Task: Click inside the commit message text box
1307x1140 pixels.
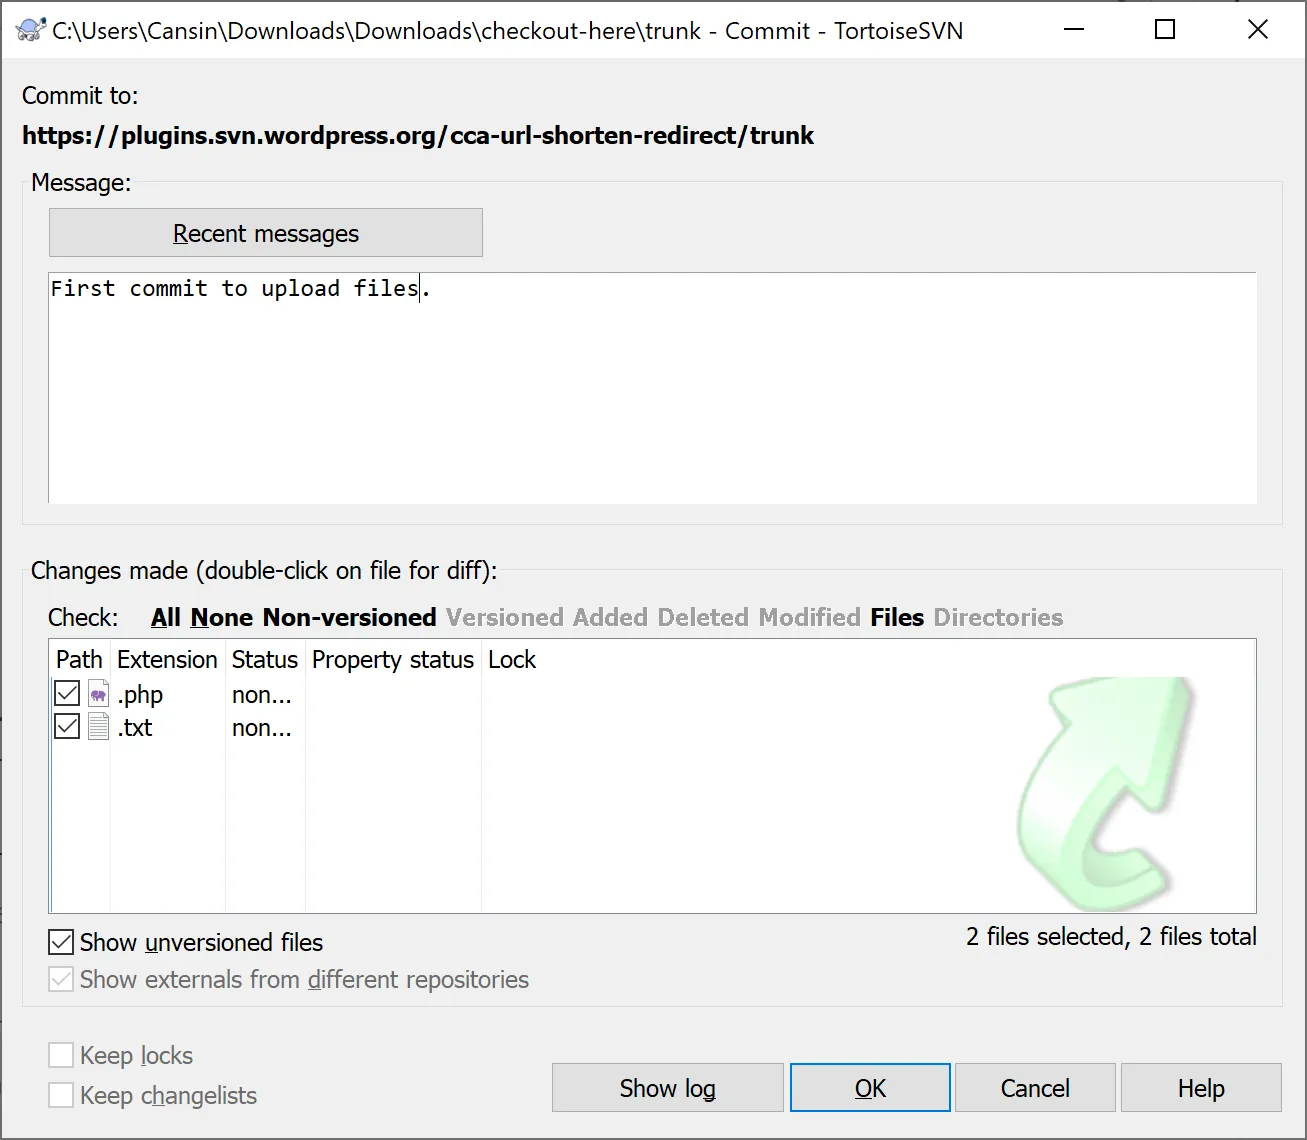Action: pyautogui.click(x=650, y=390)
